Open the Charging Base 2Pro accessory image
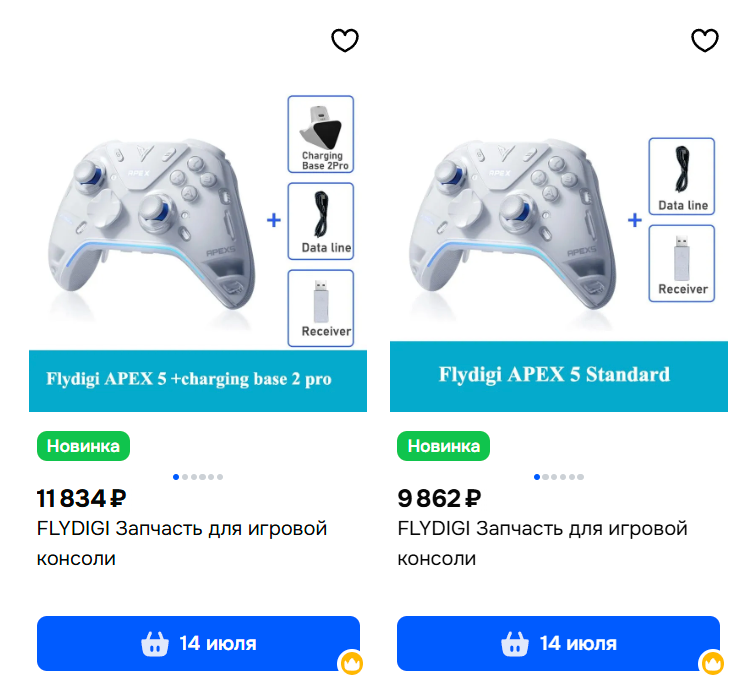Screen dimensions: 735x691 (321, 134)
